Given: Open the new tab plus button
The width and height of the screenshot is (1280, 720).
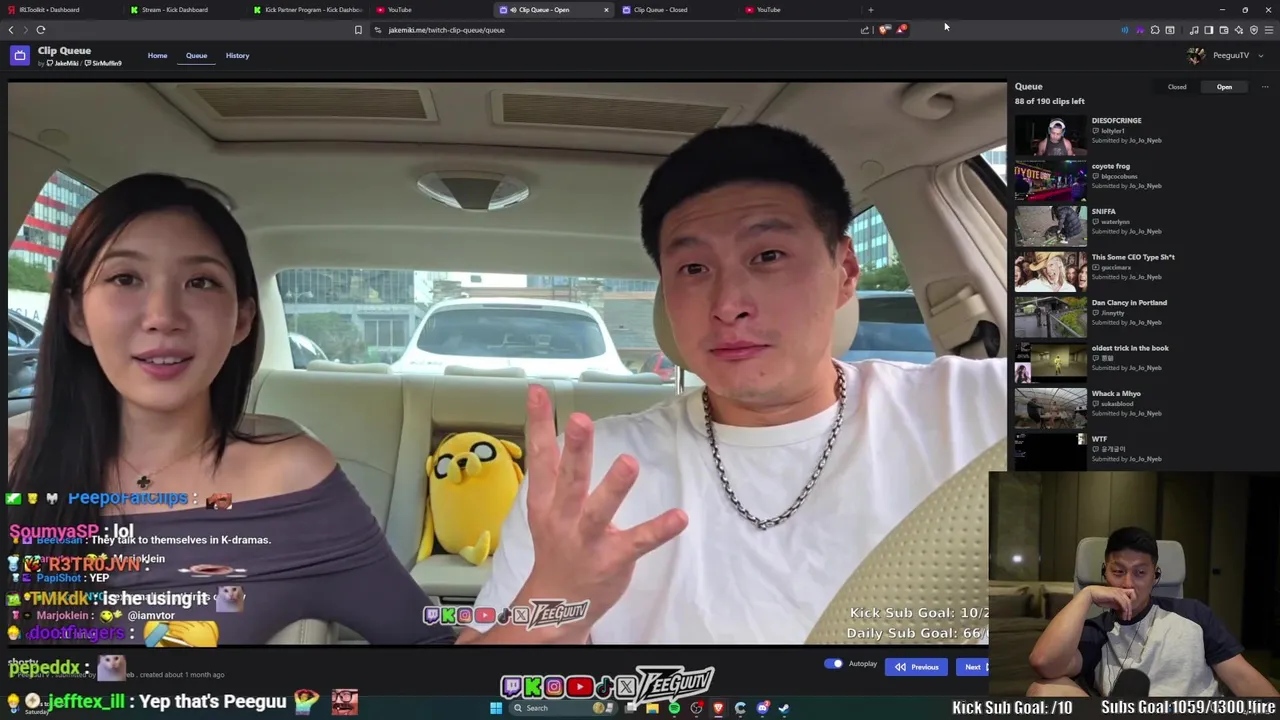Looking at the screenshot, I should [870, 10].
